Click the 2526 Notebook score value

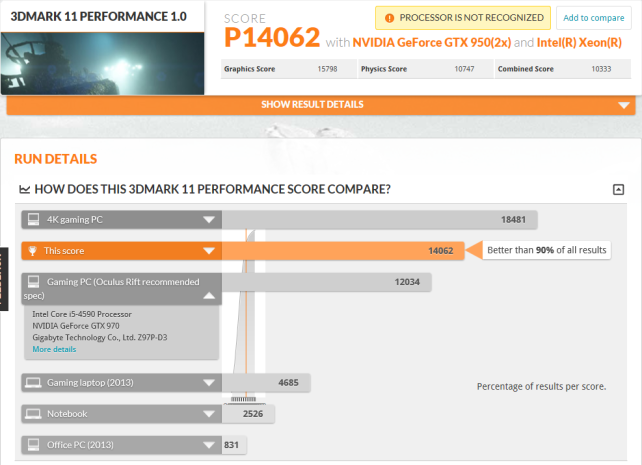click(253, 414)
